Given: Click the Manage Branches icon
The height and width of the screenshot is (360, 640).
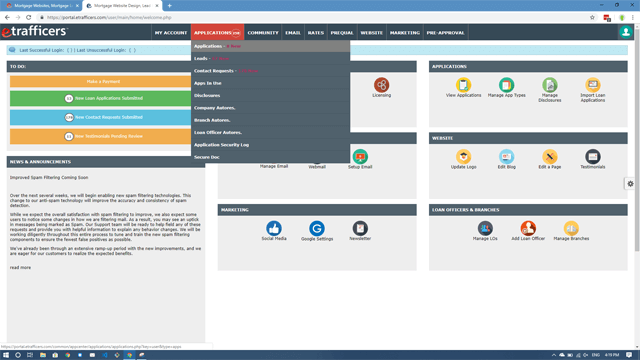Looking at the screenshot, I should tap(571, 228).
